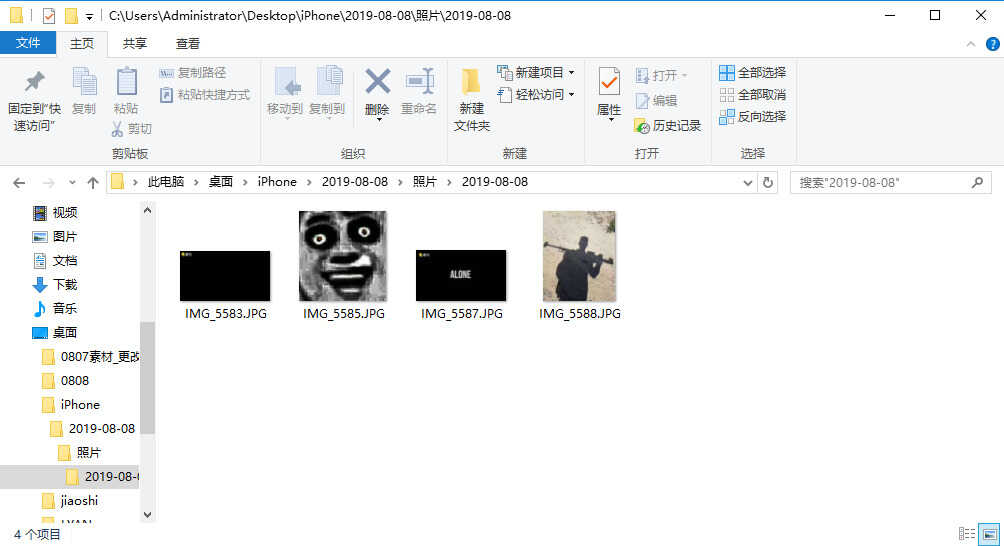This screenshot has height=546, width=1004.
Task: Click 桌面 in the address breadcrumb
Action: coord(221,182)
